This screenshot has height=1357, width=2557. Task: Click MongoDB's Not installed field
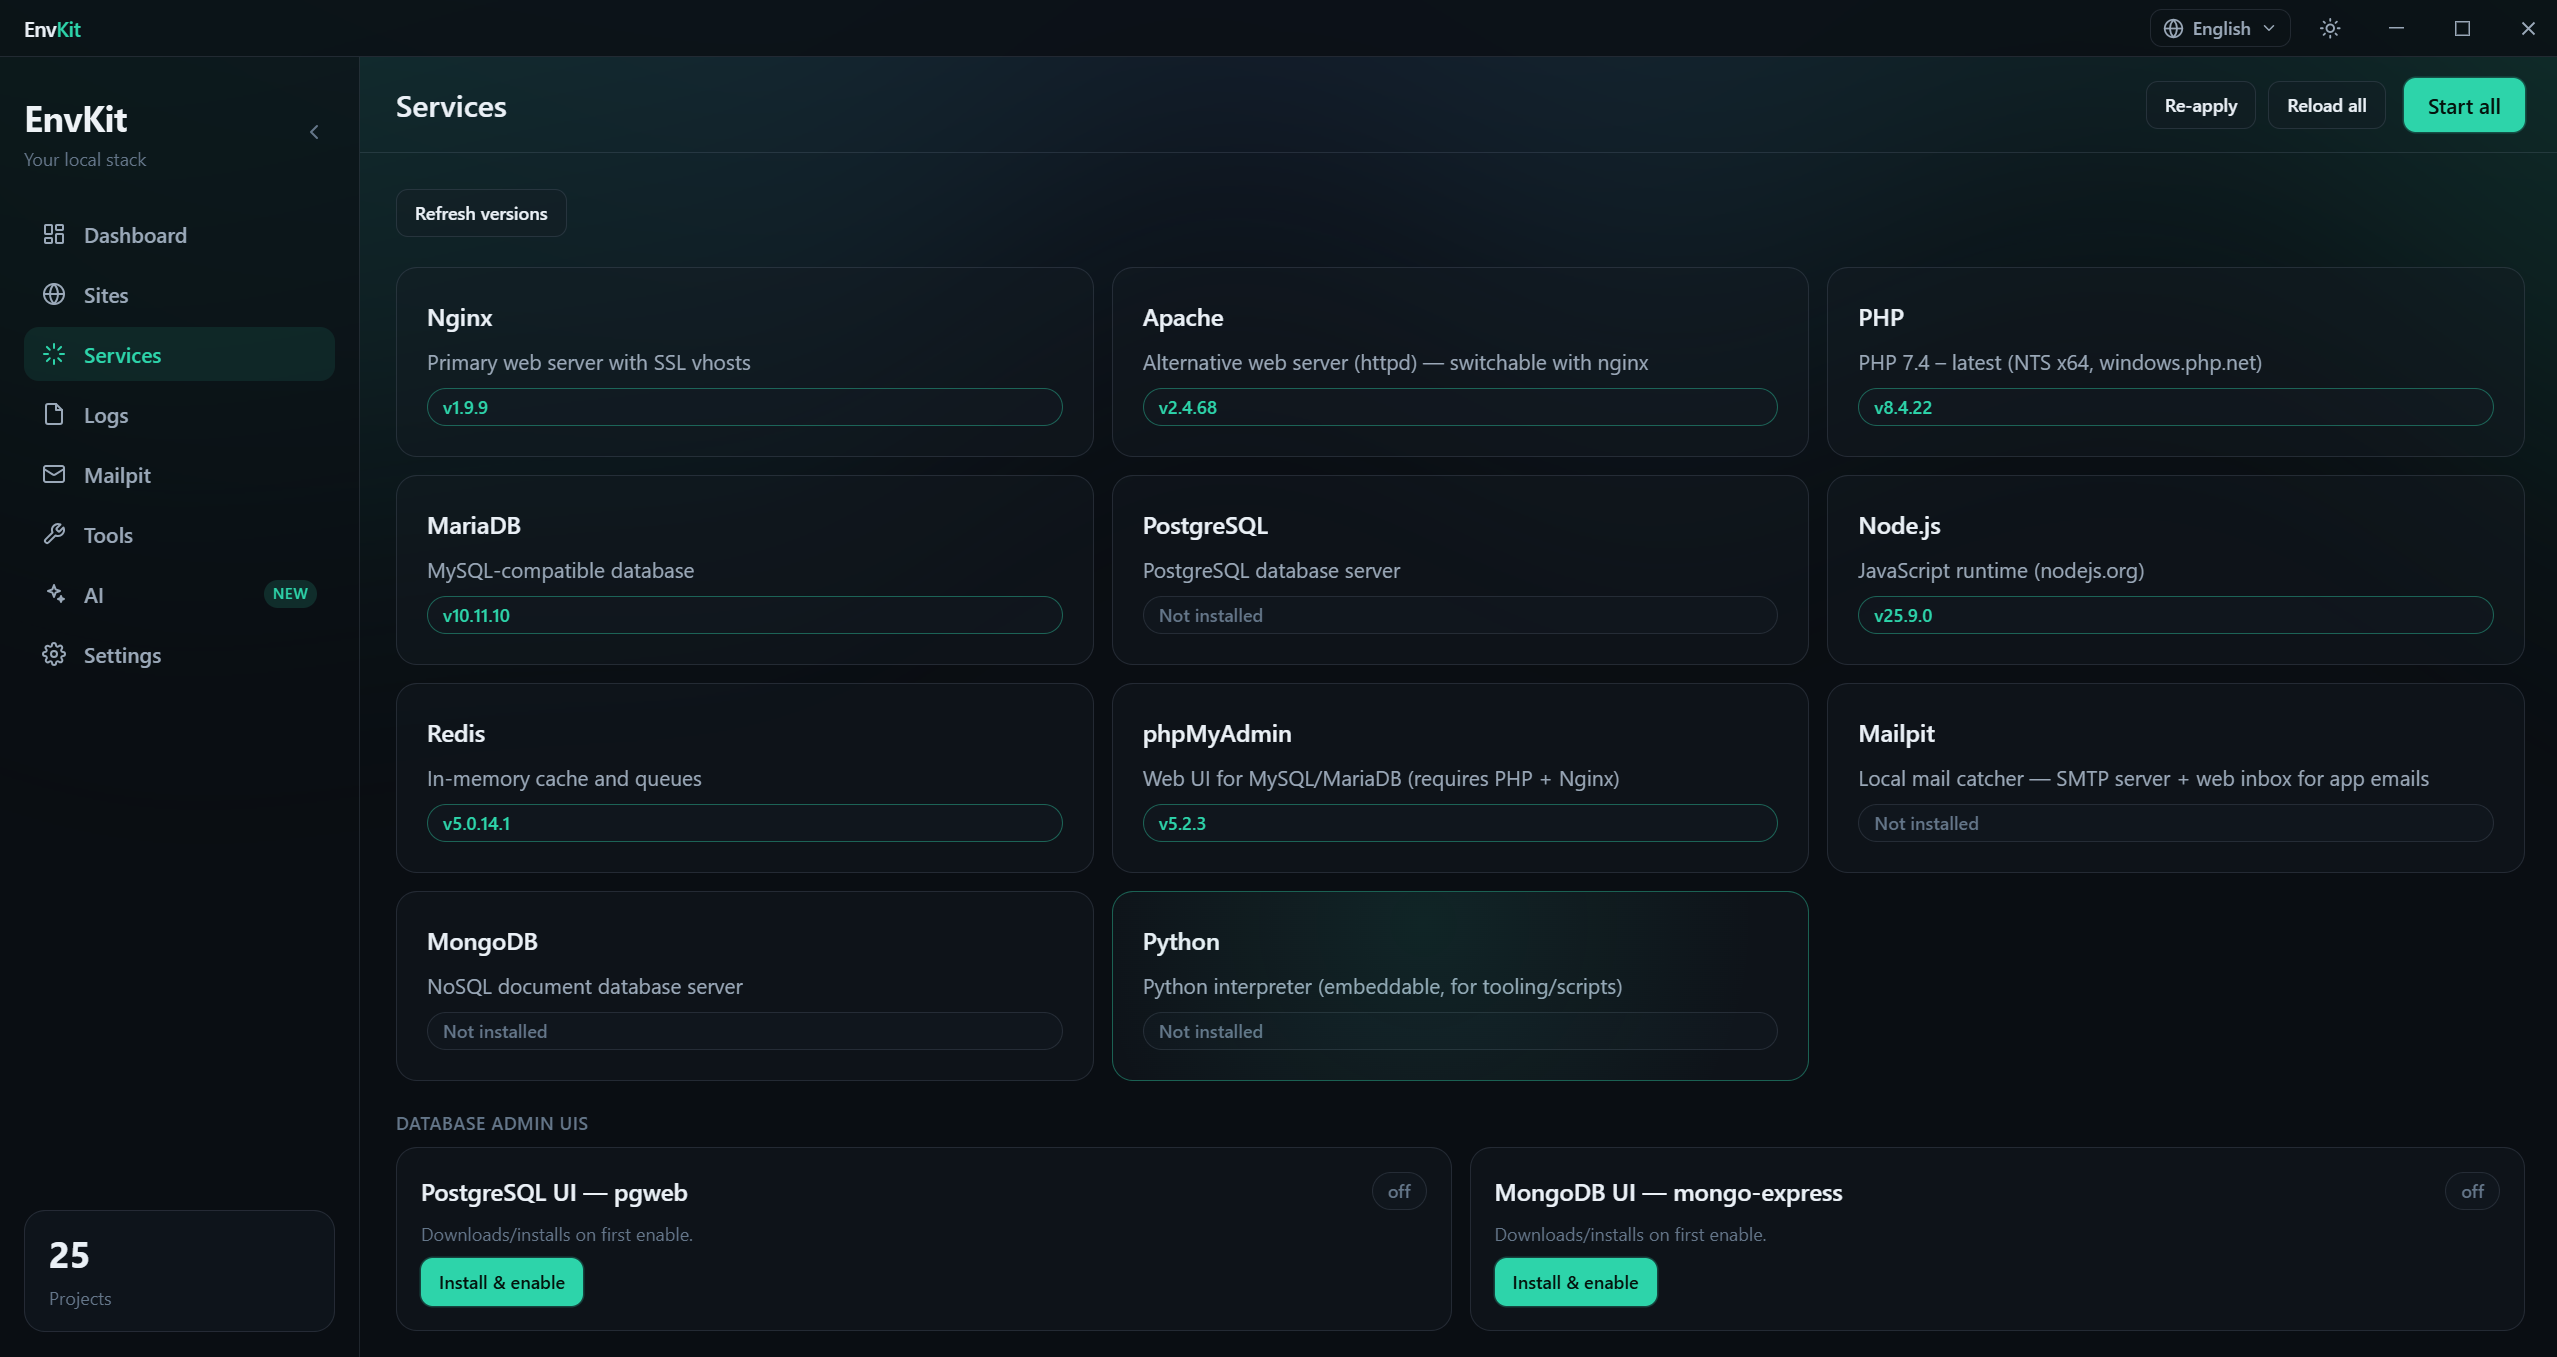click(744, 1031)
